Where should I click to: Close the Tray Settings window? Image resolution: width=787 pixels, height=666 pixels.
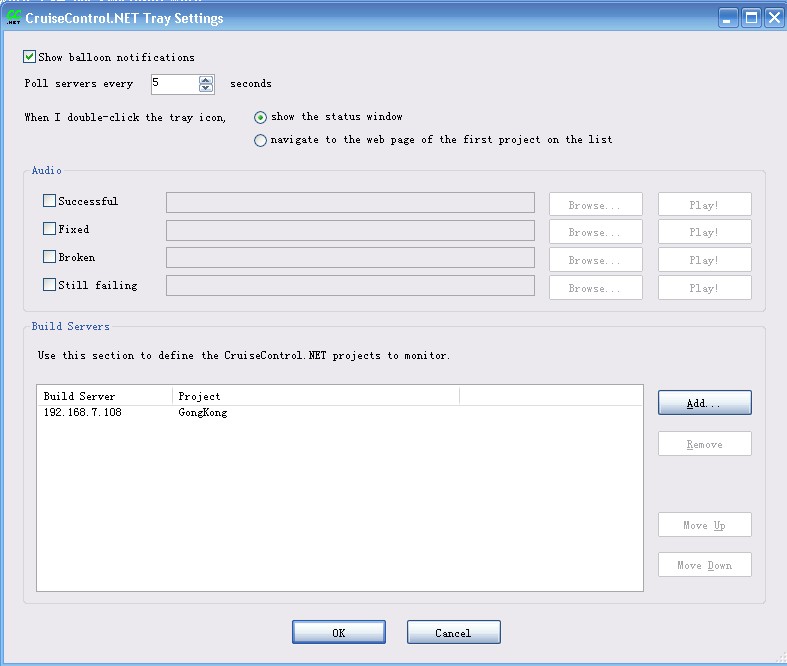[774, 18]
